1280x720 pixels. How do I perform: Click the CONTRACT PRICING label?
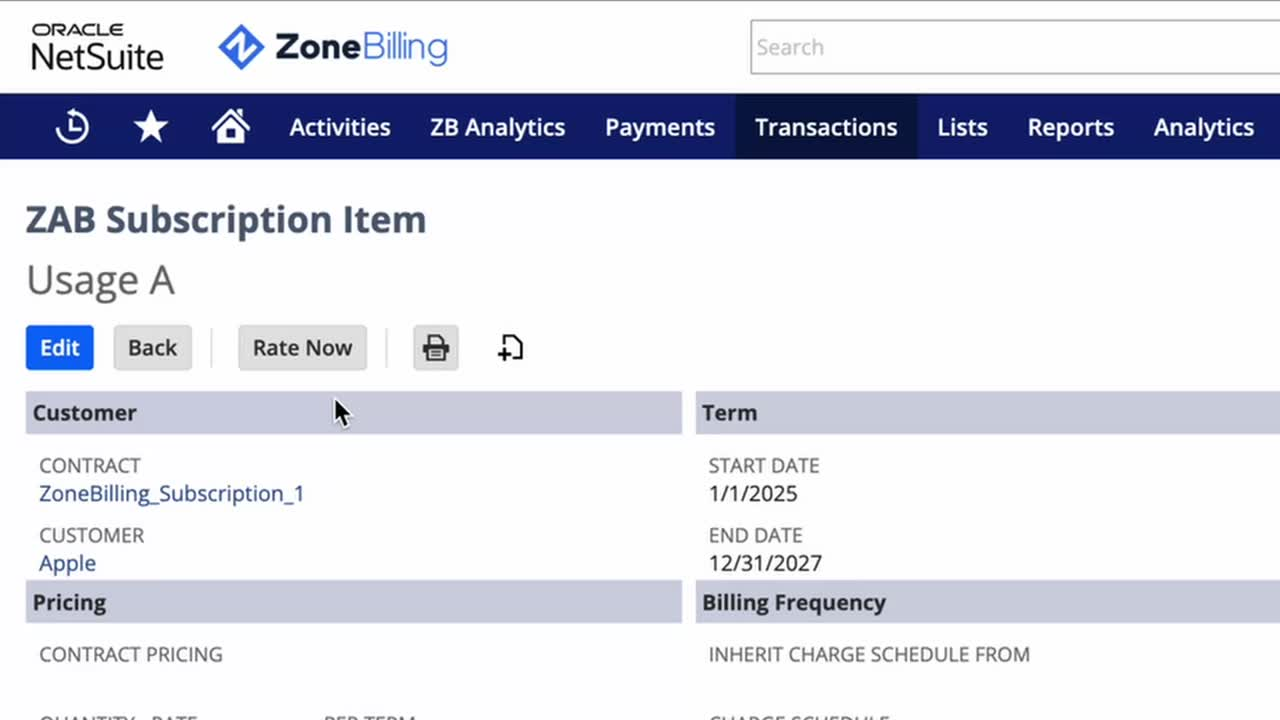131,655
